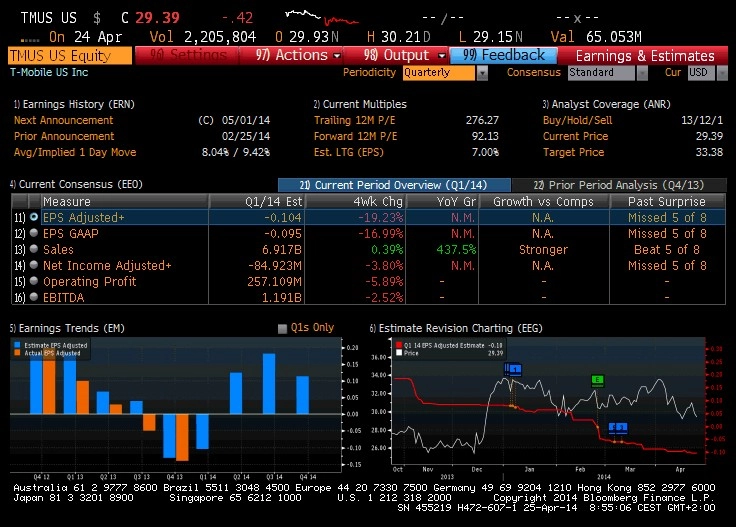Open the Periodicity Quarterly dropdown
This screenshot has width=736, height=527.
[438, 73]
